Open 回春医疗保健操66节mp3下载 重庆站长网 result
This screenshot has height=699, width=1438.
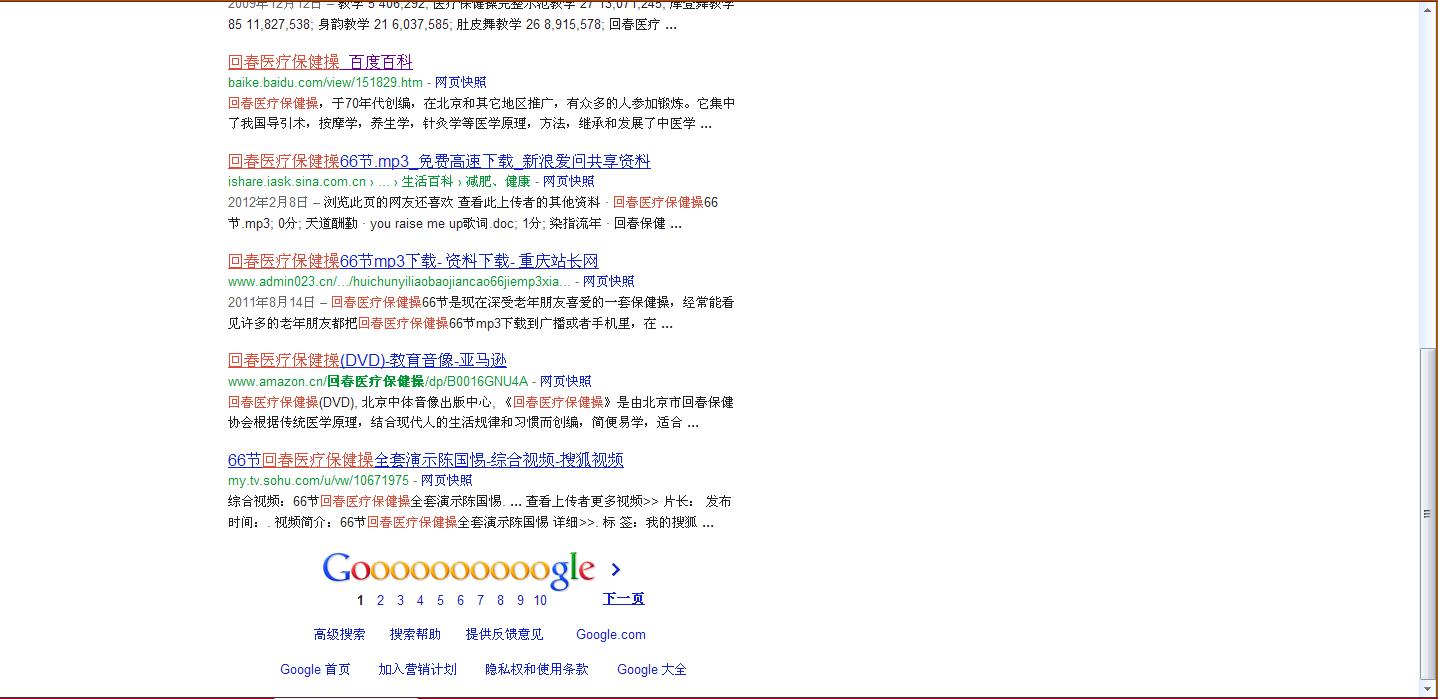click(x=413, y=261)
